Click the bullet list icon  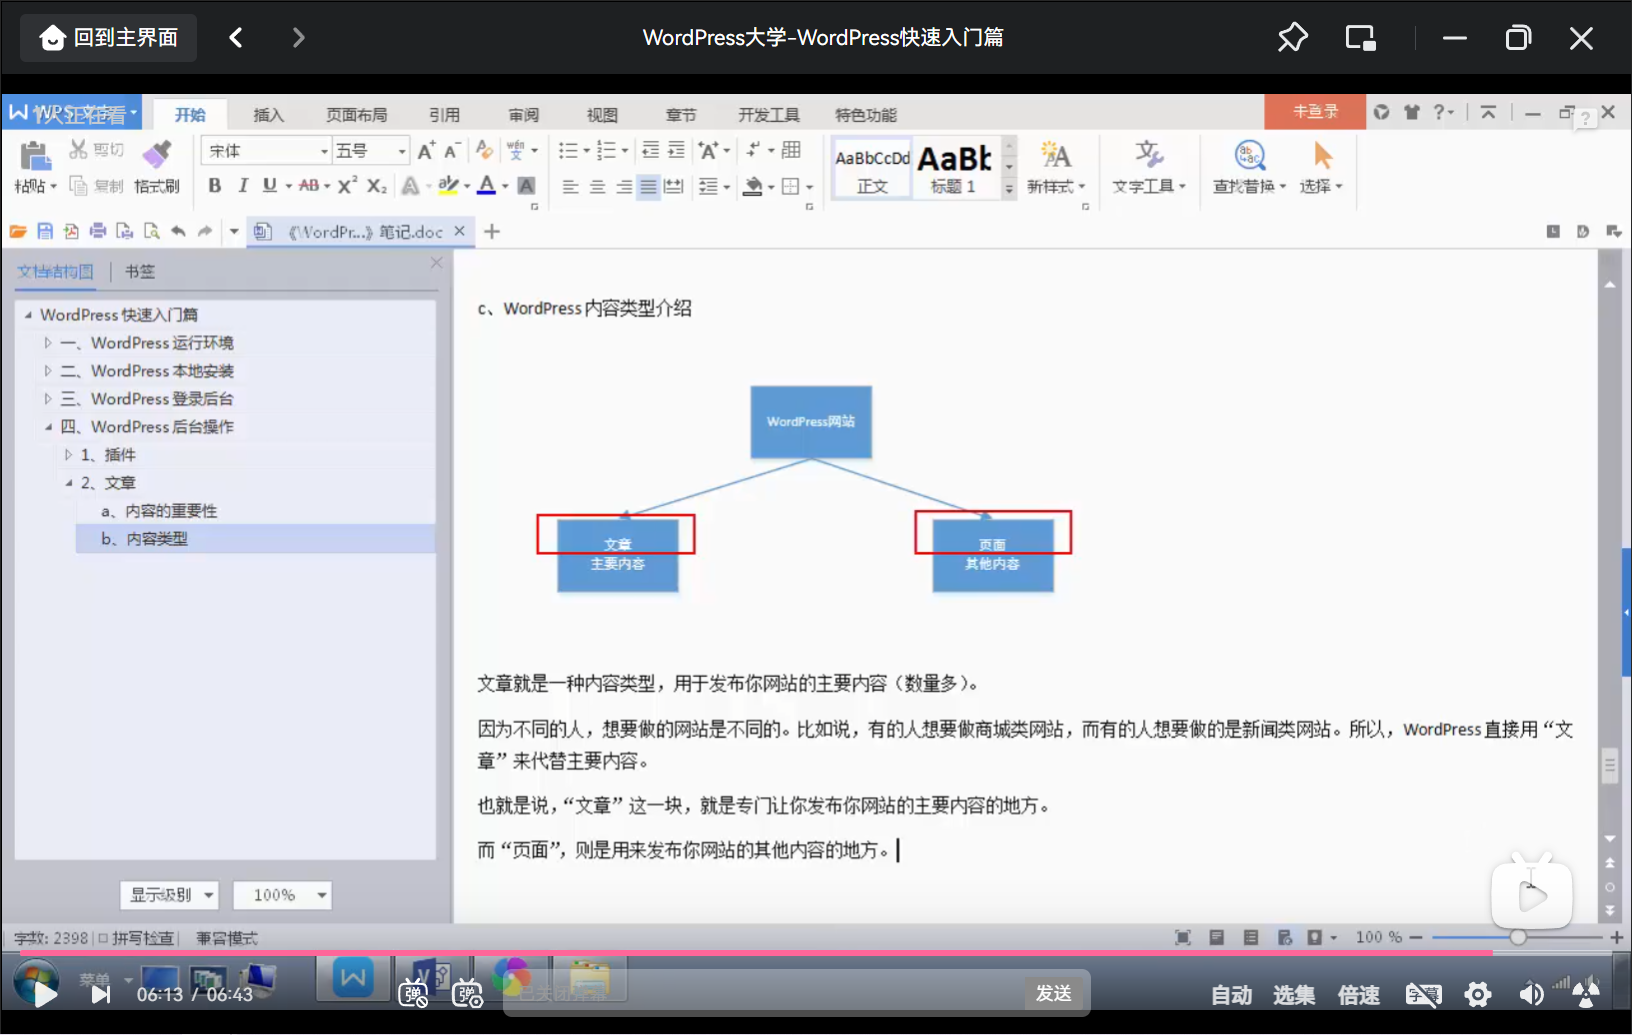(568, 151)
